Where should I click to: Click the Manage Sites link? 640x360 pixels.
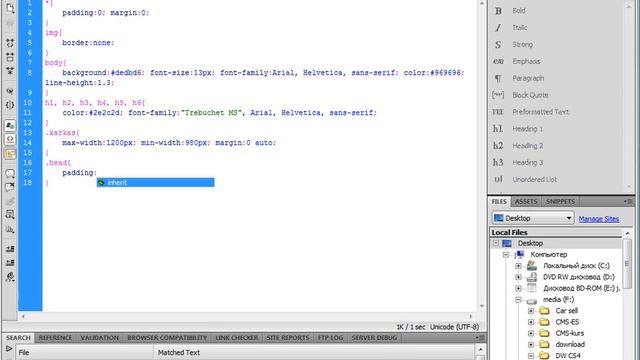[x=598, y=219]
